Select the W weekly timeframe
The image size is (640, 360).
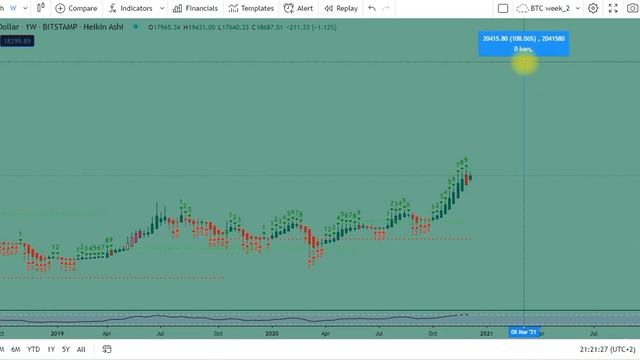click(x=13, y=8)
